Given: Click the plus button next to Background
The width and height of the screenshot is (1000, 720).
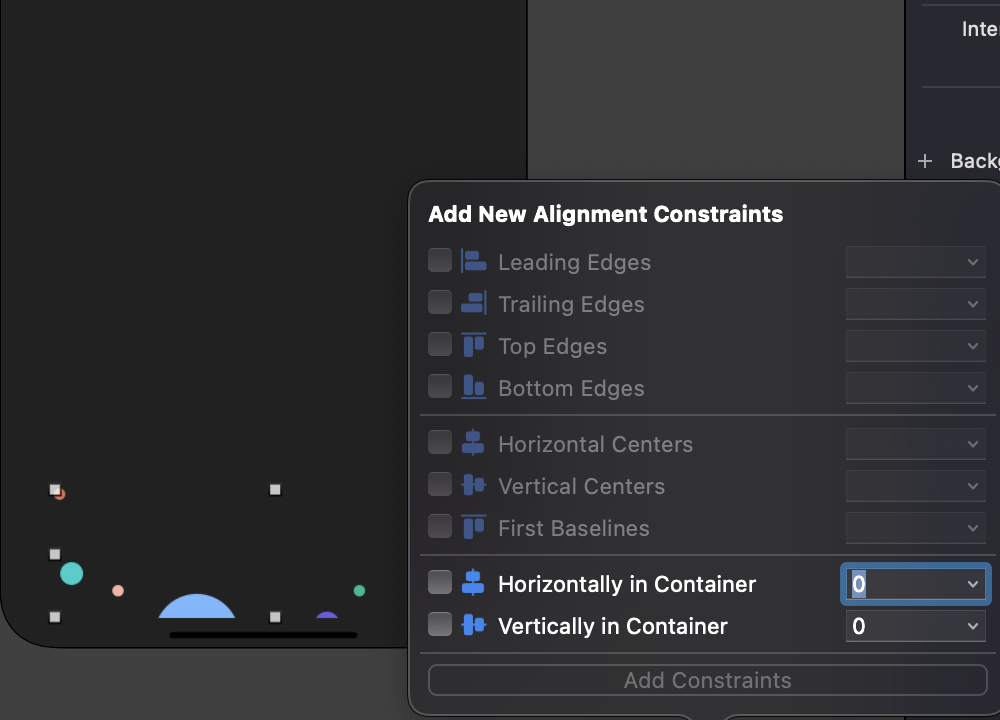Looking at the screenshot, I should click(x=925, y=160).
